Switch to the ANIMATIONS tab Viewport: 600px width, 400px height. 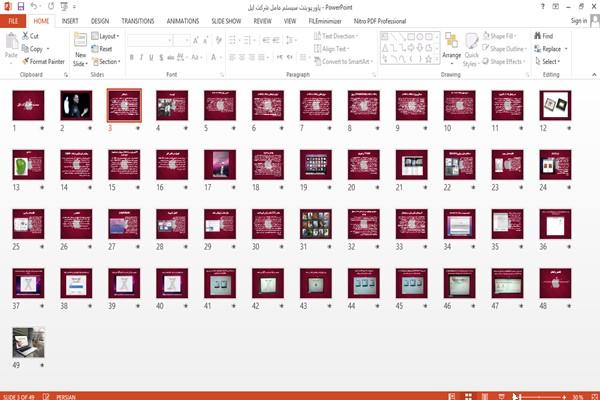pyautogui.click(x=183, y=21)
